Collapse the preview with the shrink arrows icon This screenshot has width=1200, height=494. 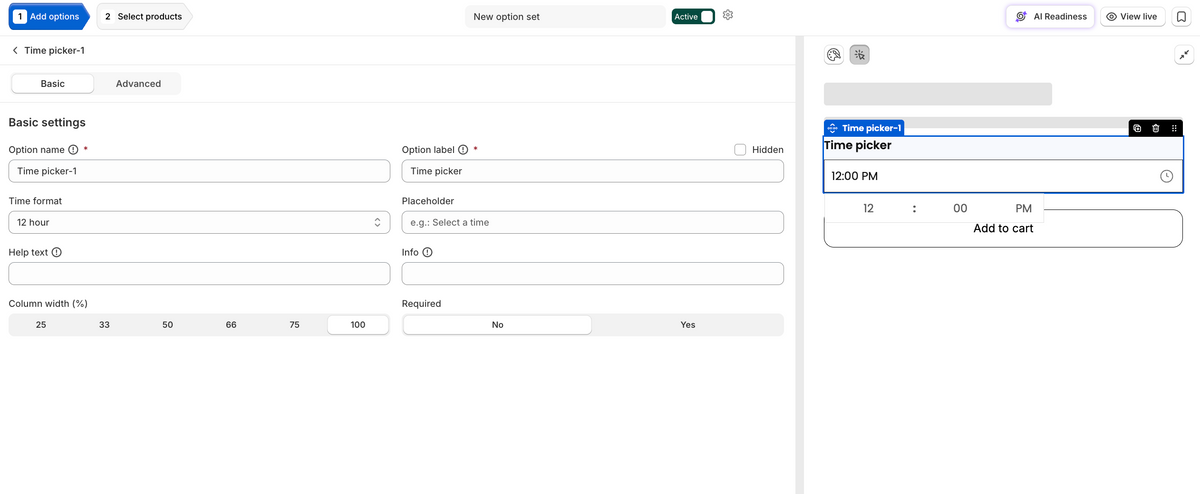click(1182, 56)
